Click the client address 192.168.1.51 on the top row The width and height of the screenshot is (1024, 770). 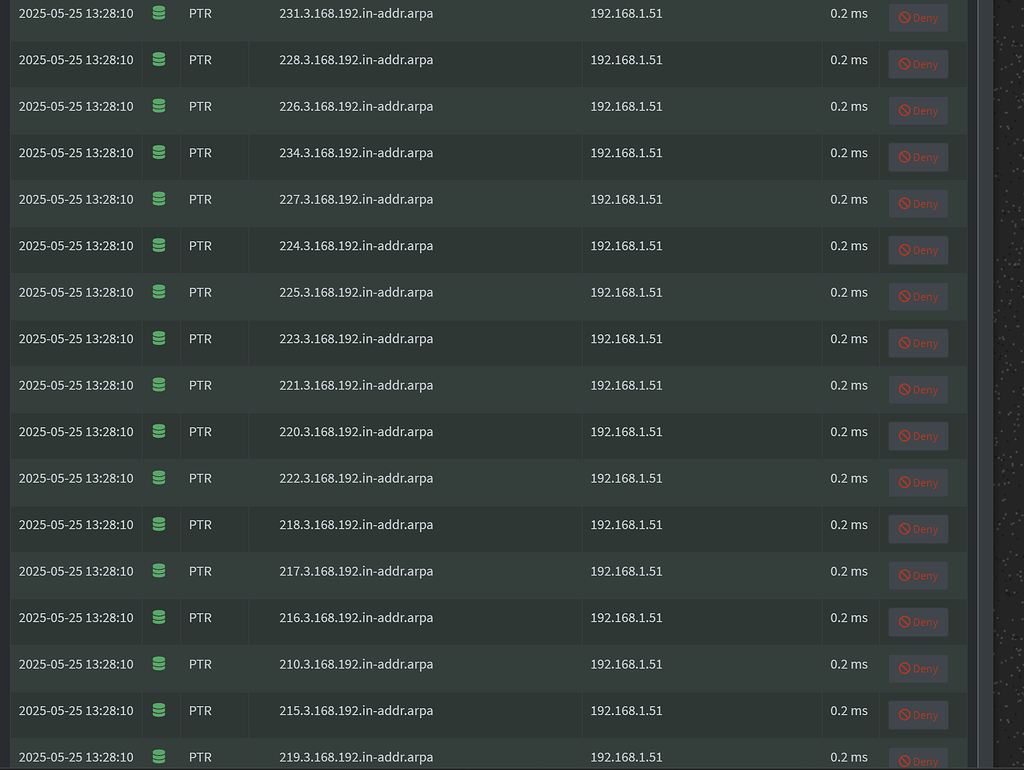point(627,13)
